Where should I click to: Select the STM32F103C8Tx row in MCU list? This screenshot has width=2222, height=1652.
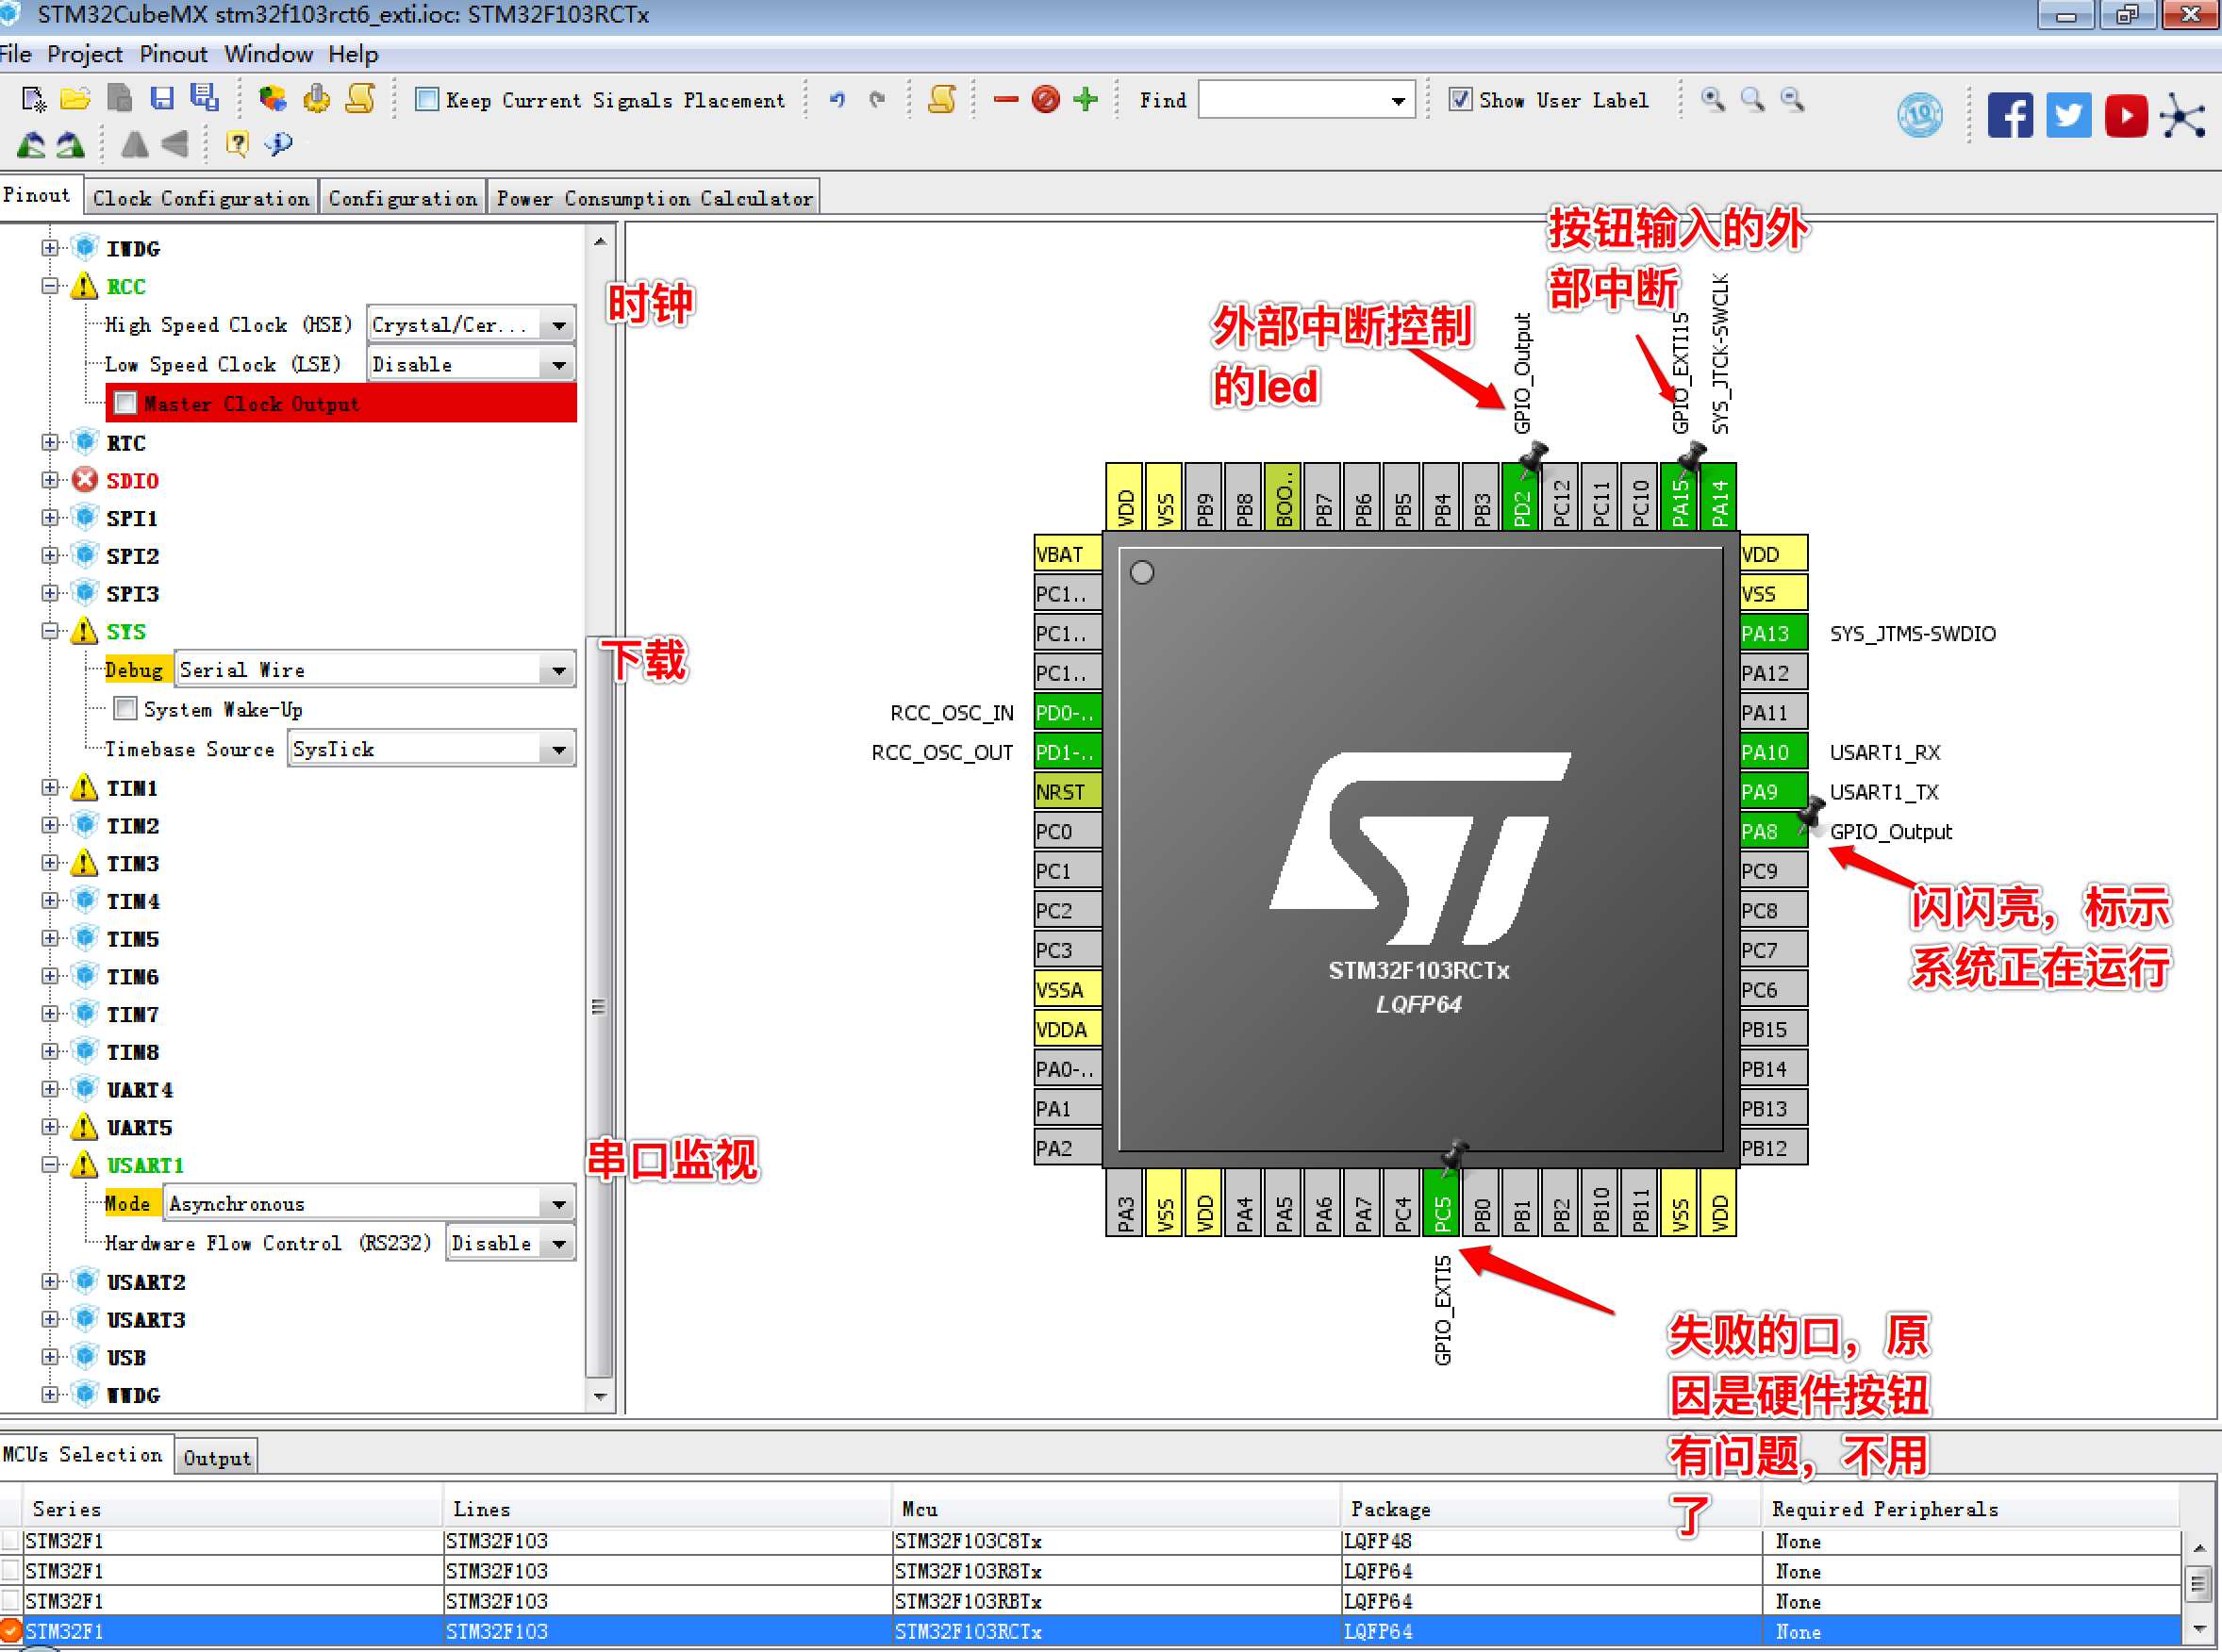click(x=968, y=1541)
